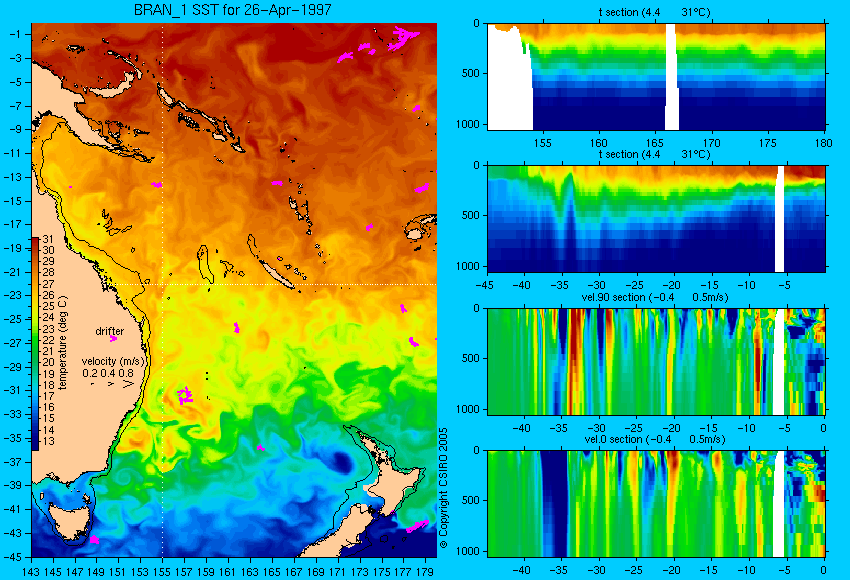Click the magenta drifter cluster near 157E, -31
The width and height of the screenshot is (850, 580).
tap(185, 395)
